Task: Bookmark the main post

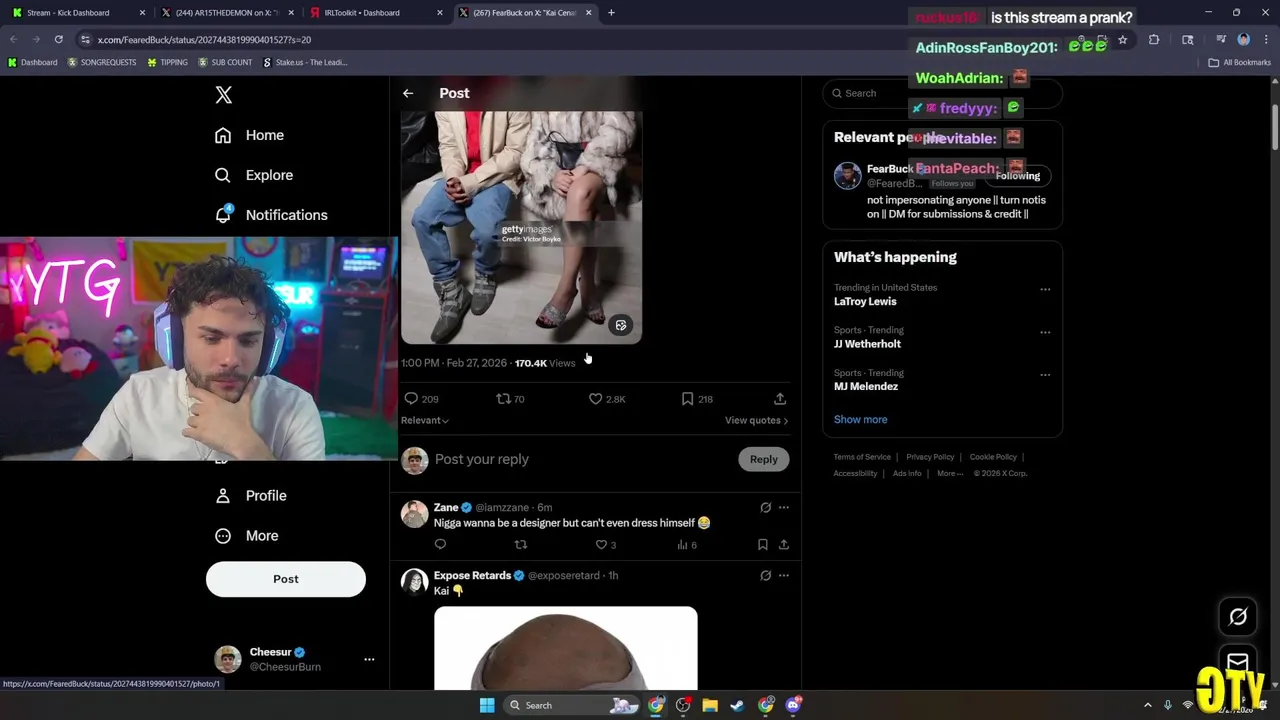Action: tap(687, 399)
